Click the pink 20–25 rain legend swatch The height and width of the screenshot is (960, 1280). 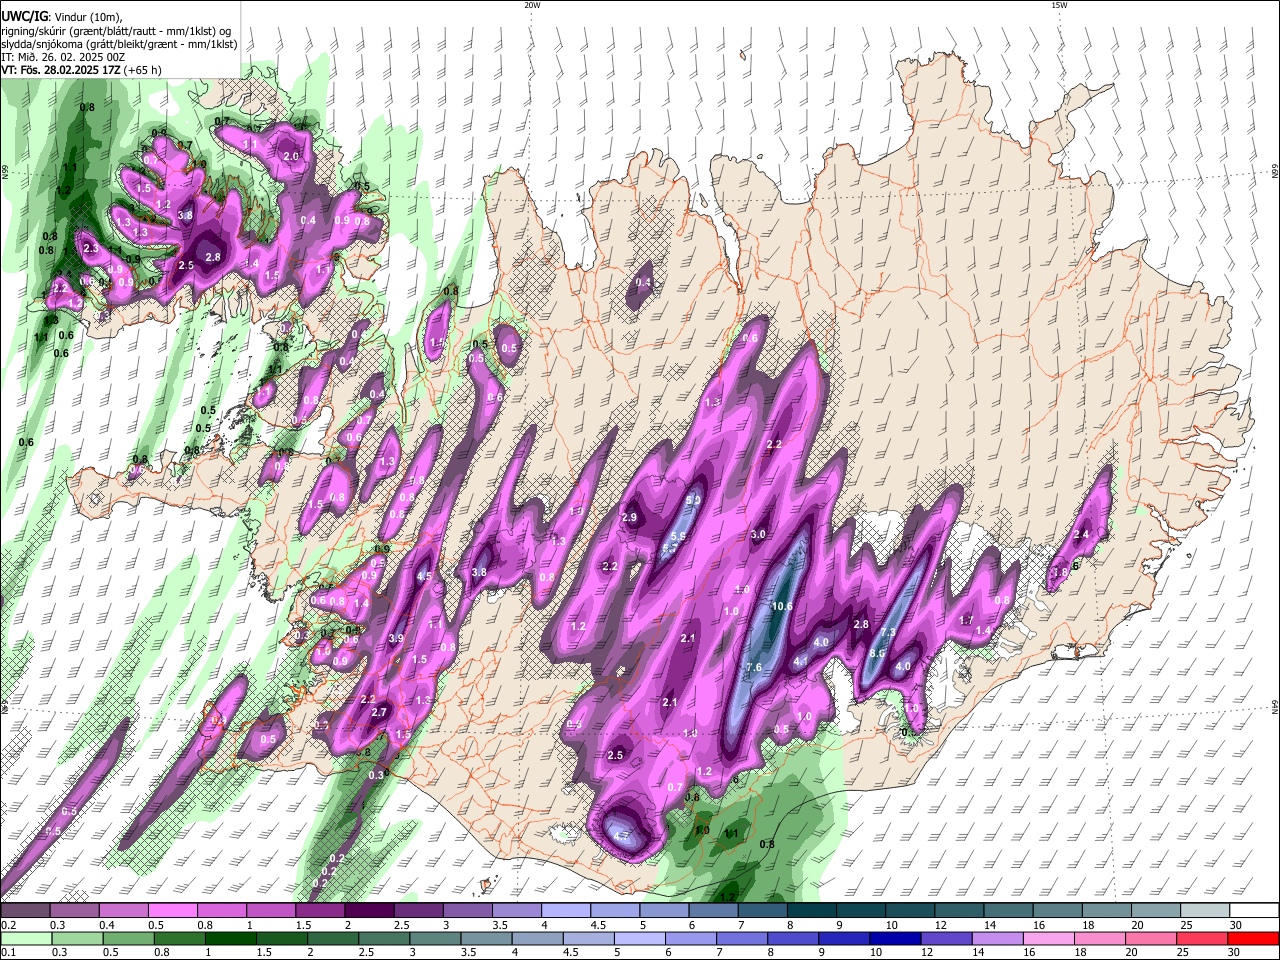pyautogui.click(x=1151, y=938)
